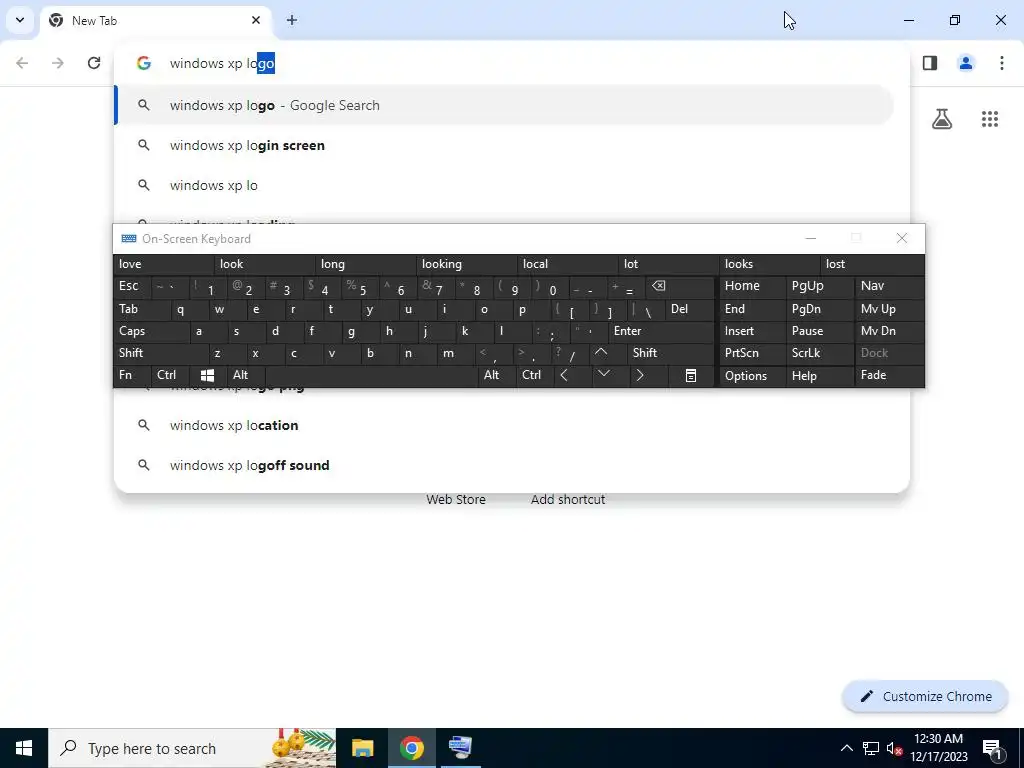Toggle the left Shift key on On-Screen Keyboard
The height and width of the screenshot is (768, 1024).
[161, 353]
